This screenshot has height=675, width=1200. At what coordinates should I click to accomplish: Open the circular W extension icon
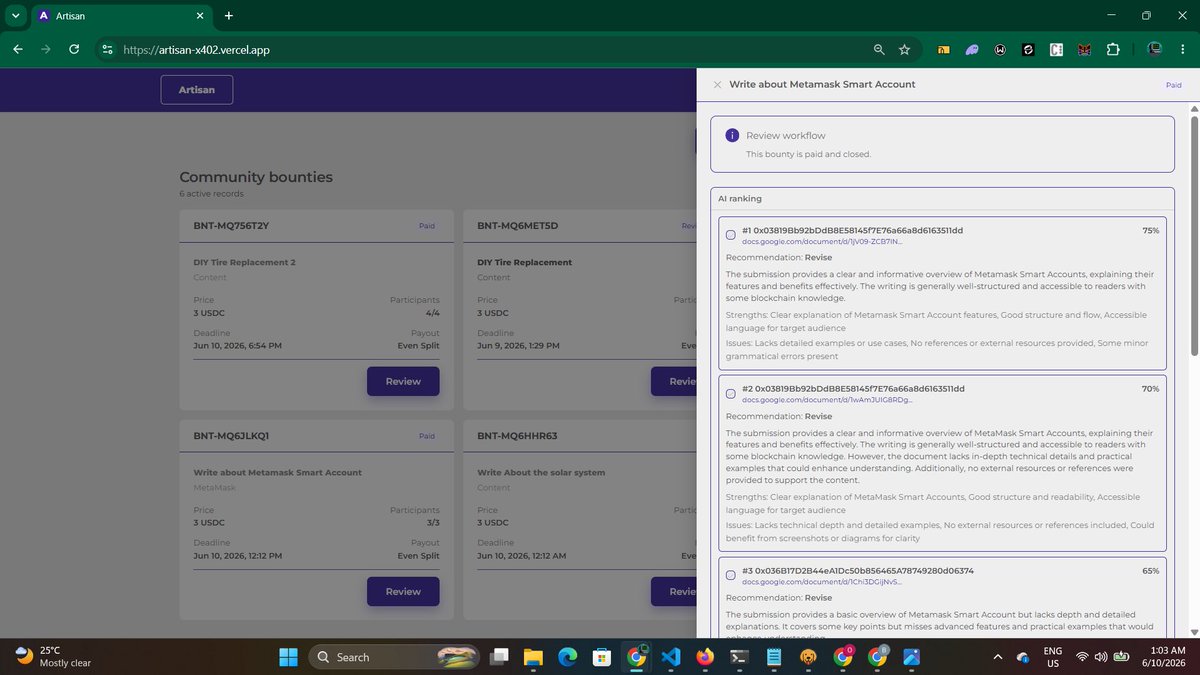[x=1000, y=49]
